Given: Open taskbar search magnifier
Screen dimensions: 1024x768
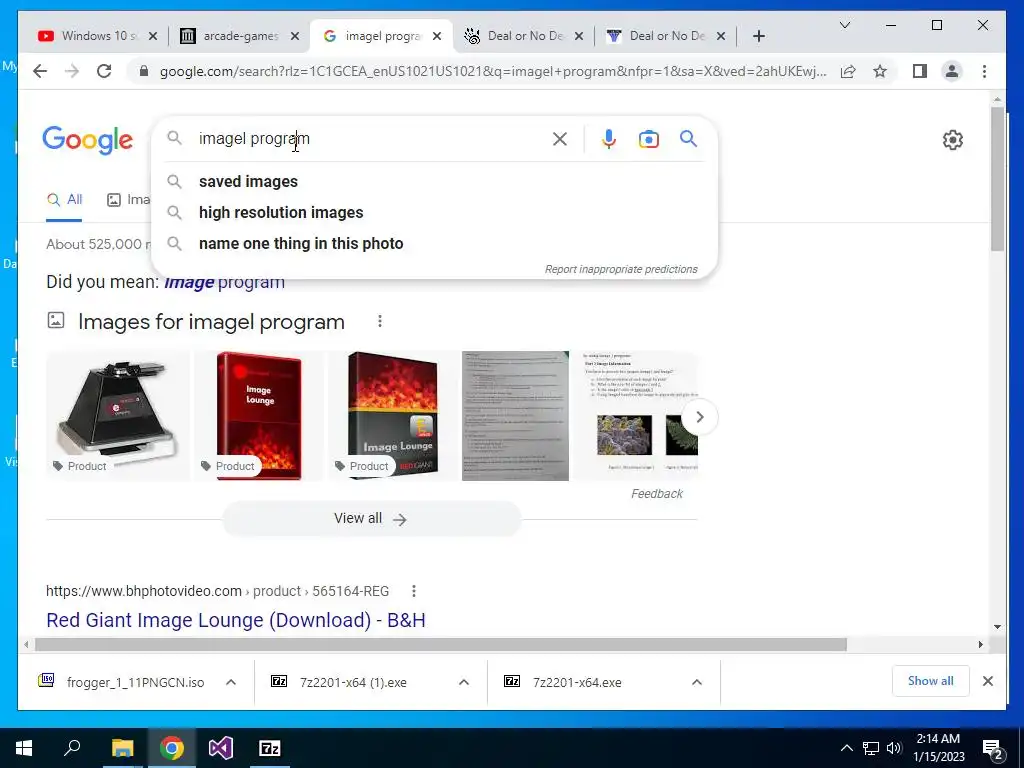Looking at the screenshot, I should tap(72, 748).
